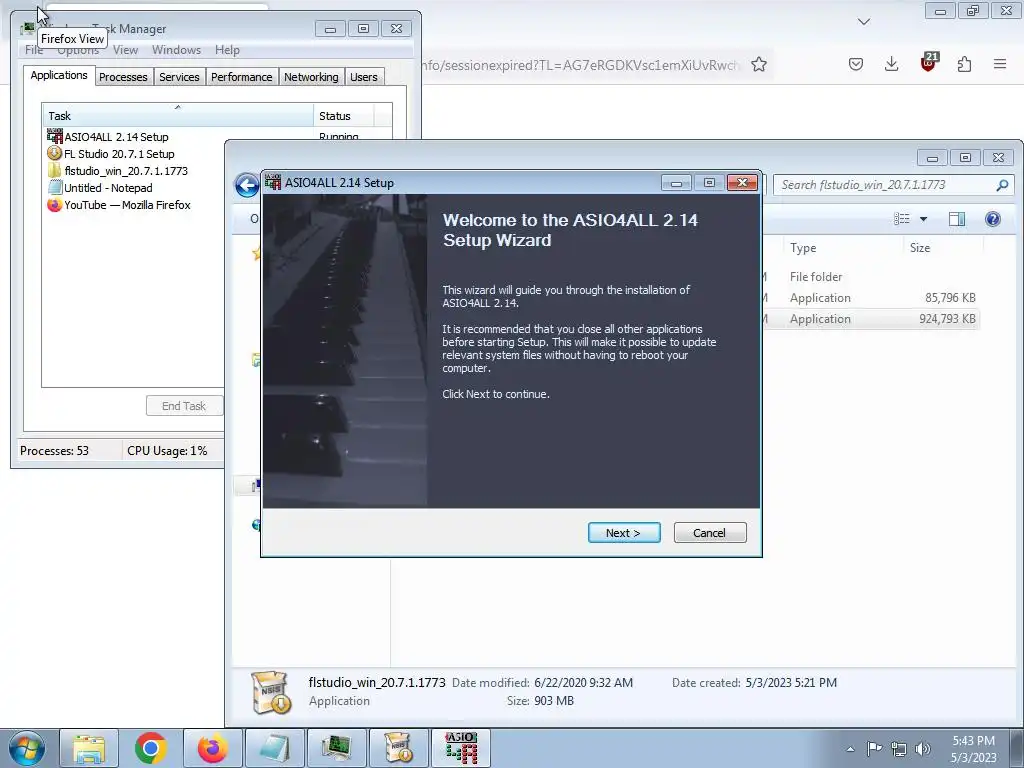Image resolution: width=1024 pixels, height=768 pixels.
Task: Change view icon in Explorer toolbar
Action: pos(902,219)
